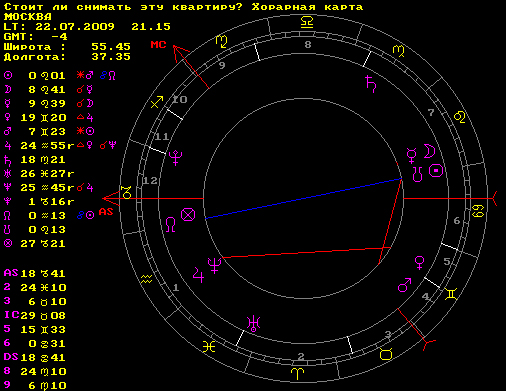Image resolution: width=506 pixels, height=391 pixels.
Task: Click the Sun symbol inside the chart wheel
Action: [x=436, y=171]
